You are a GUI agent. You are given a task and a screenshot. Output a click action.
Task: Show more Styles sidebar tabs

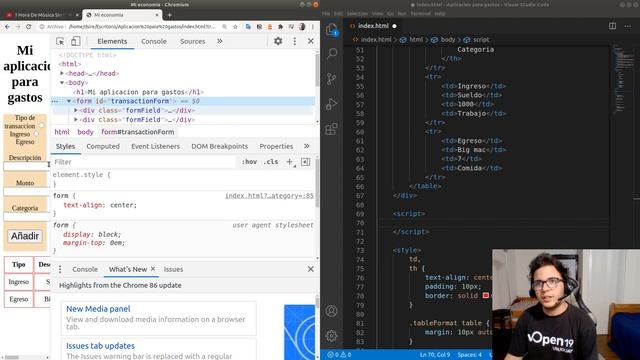307,146
